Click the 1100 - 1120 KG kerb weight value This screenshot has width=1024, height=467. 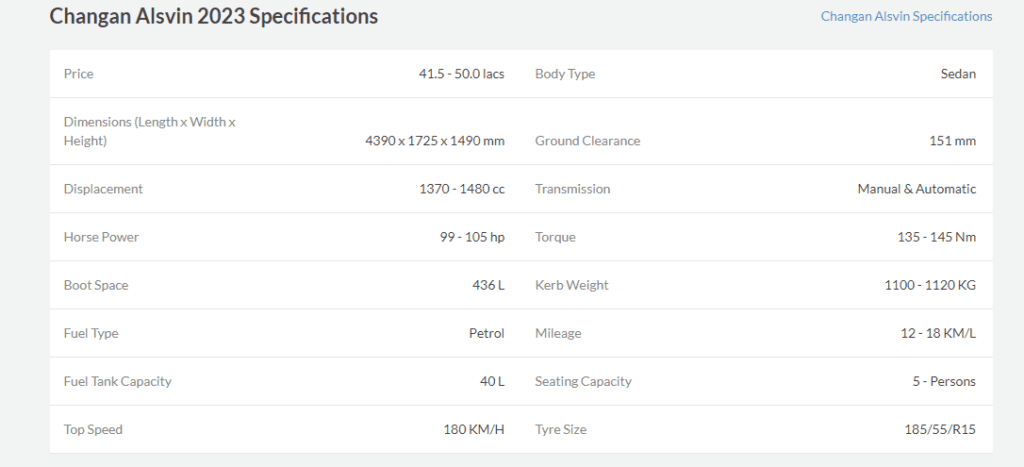[930, 285]
